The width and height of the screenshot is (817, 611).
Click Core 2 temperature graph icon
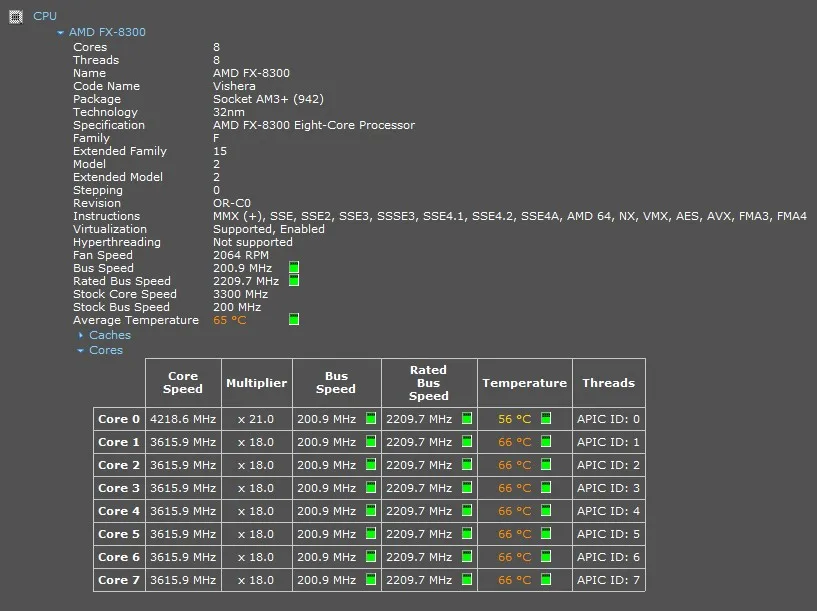coord(546,464)
